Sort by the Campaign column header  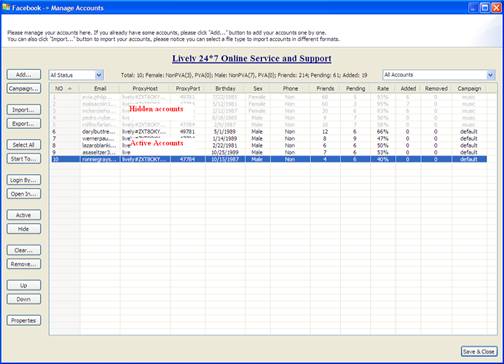[x=469, y=88]
